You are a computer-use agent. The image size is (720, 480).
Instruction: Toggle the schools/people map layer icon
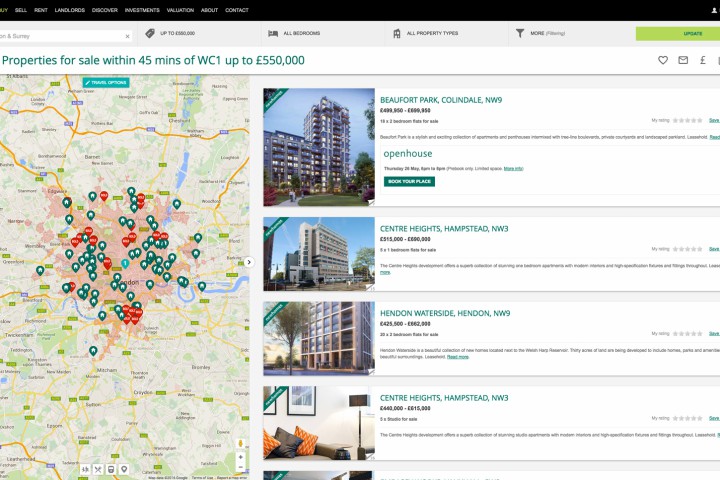(85, 469)
